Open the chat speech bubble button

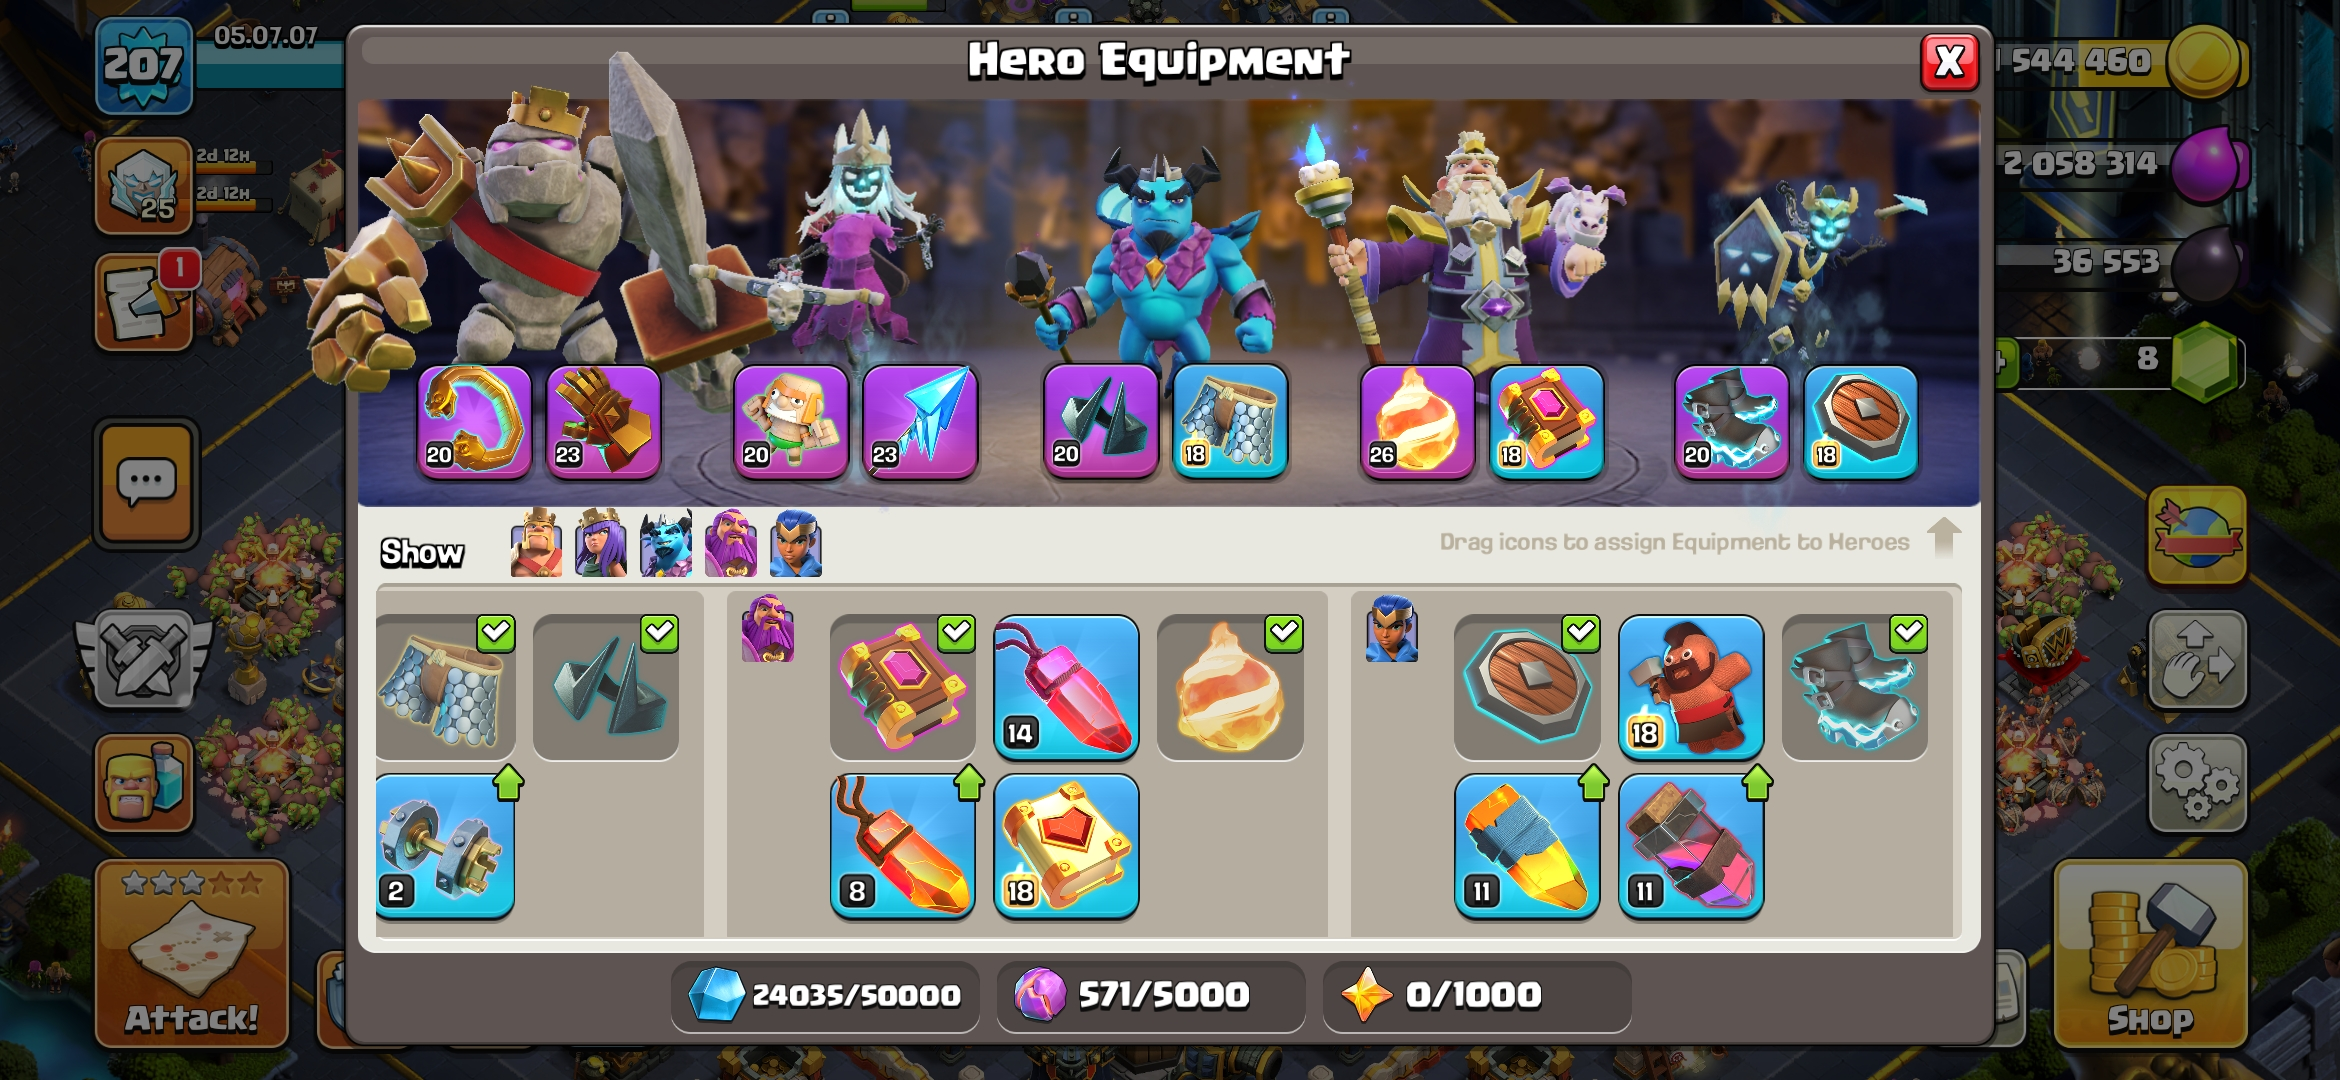point(147,483)
